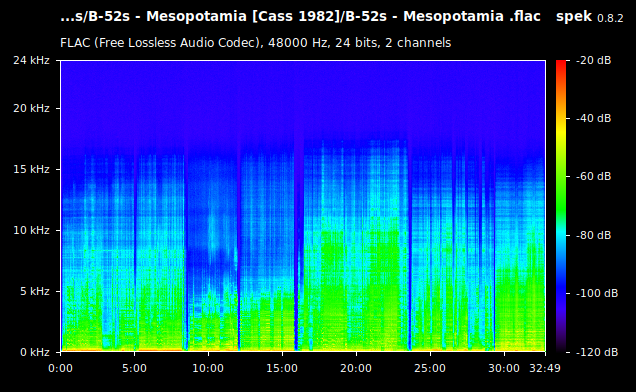
Task: Click the '20:00' time axis label
Action: tap(356, 368)
